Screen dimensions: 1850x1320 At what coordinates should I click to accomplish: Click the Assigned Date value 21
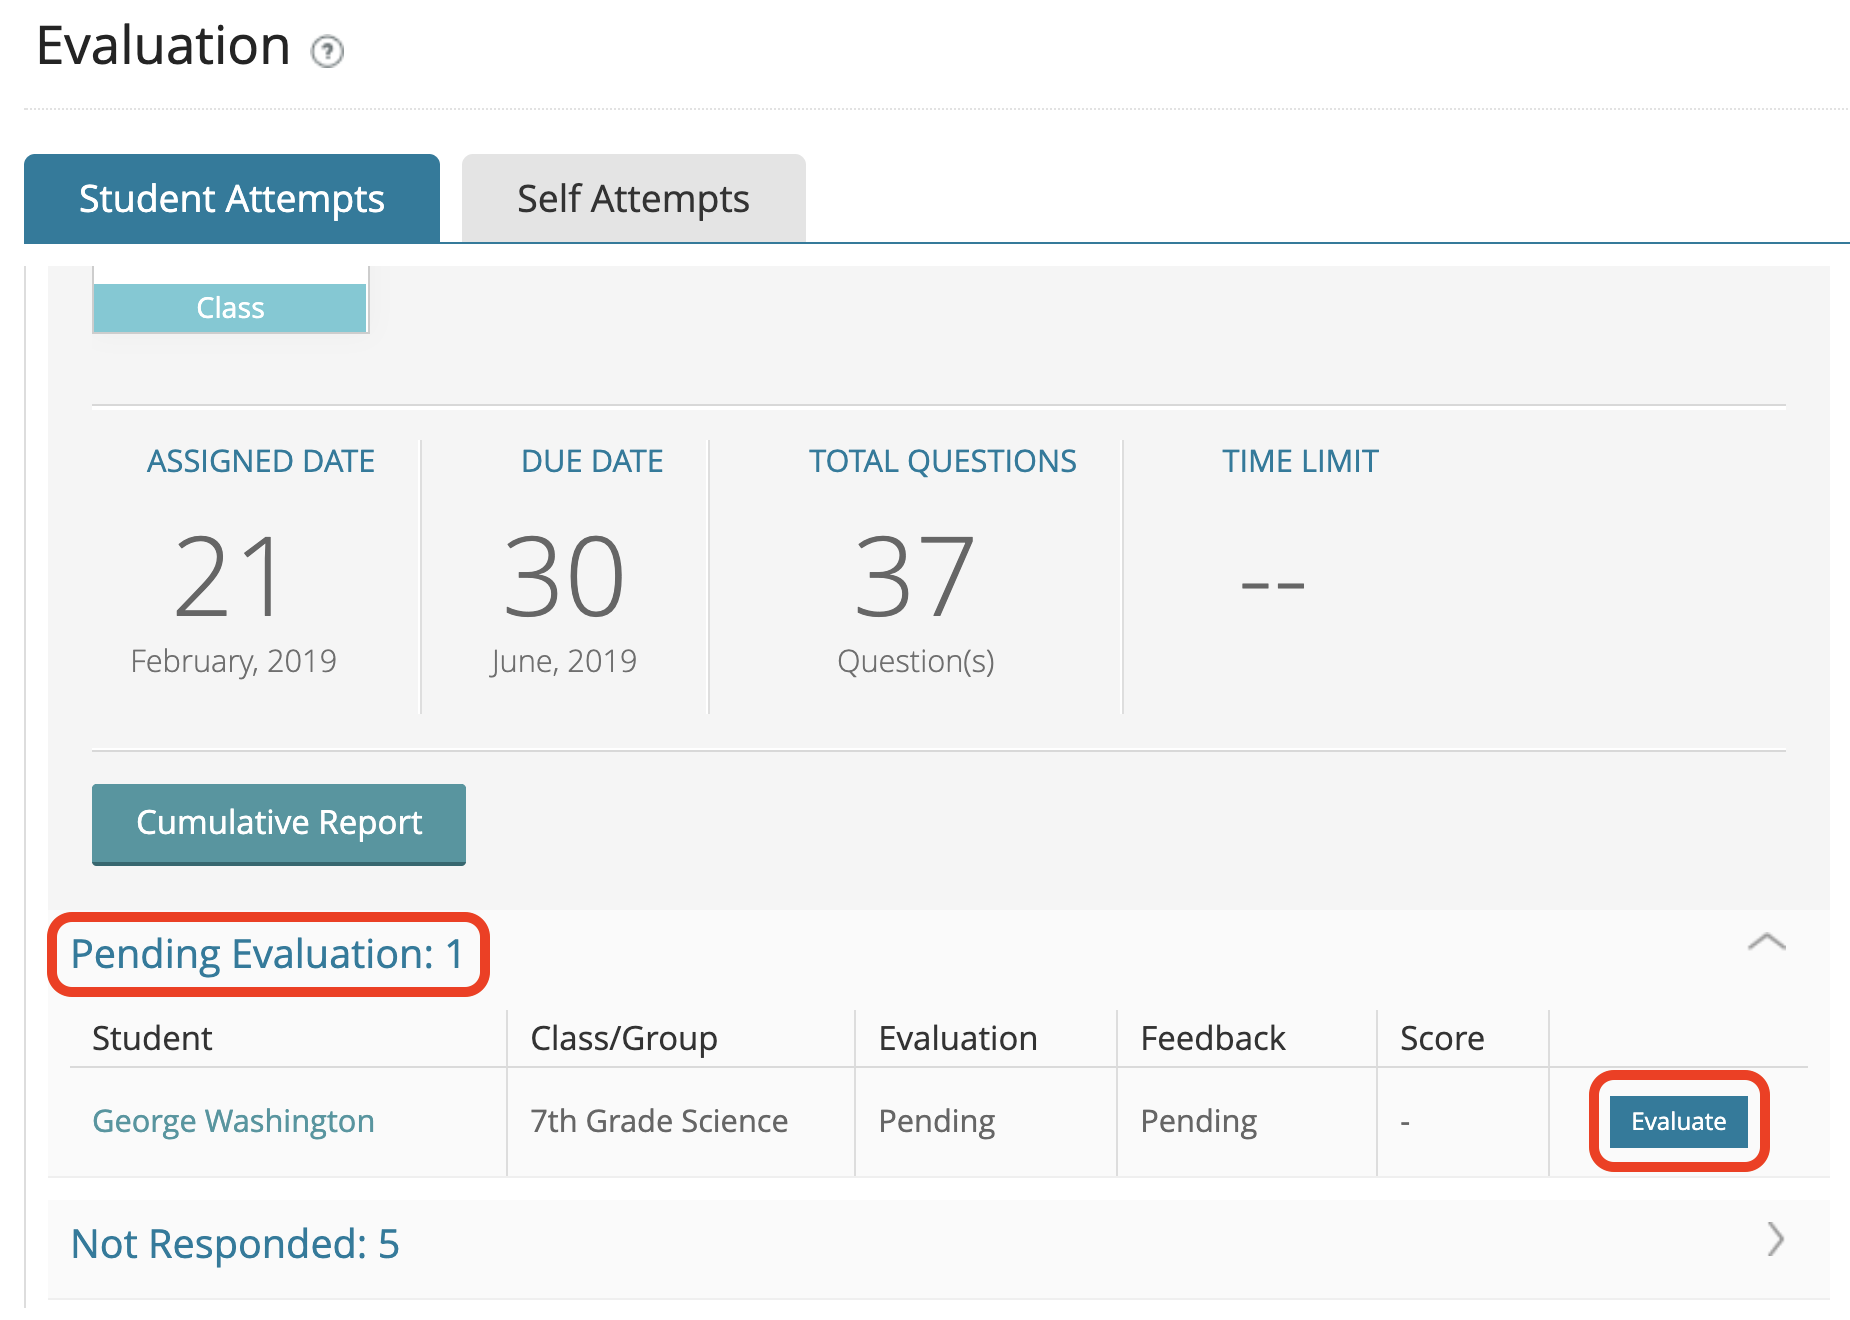[230, 577]
